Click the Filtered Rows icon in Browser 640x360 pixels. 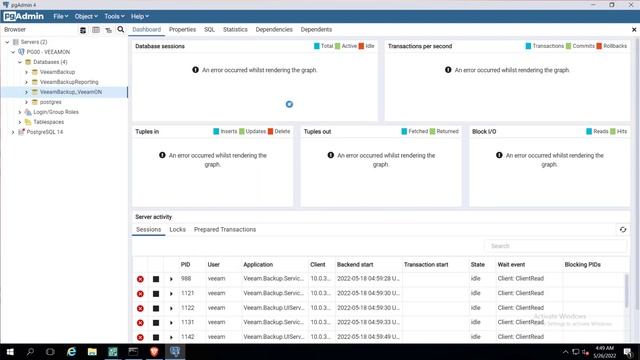(x=109, y=30)
